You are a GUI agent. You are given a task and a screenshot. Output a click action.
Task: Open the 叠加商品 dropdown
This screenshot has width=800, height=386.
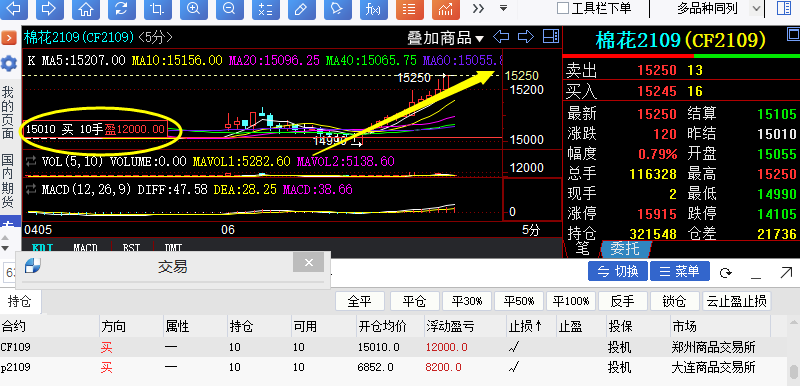(445, 37)
